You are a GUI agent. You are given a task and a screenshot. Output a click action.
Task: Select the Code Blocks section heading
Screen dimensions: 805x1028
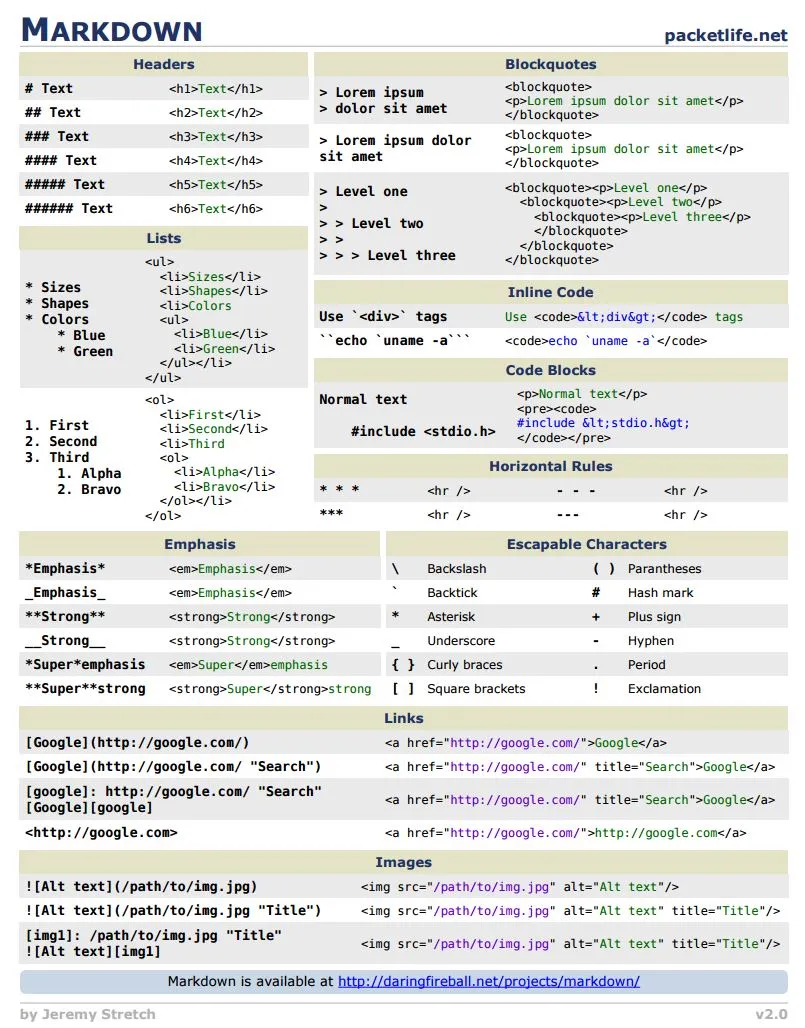551,370
